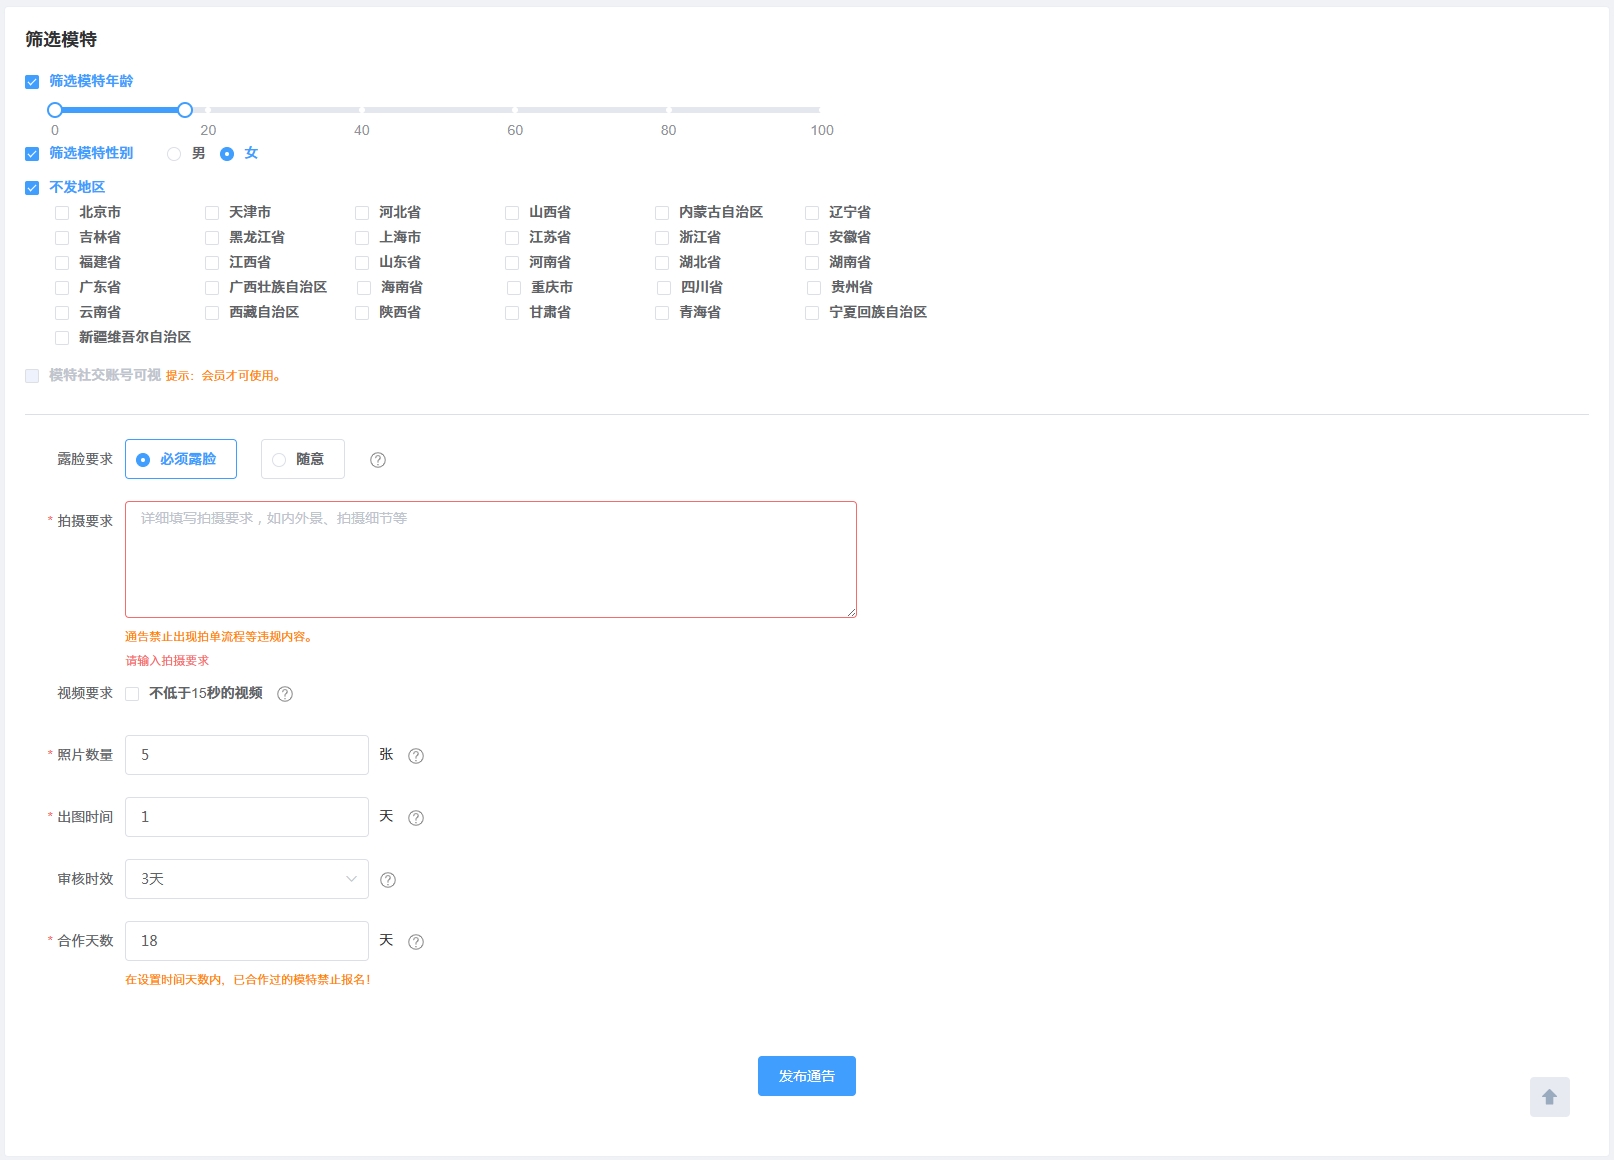Viewport: 1614px width, 1160px height.
Task: Click help icon next to 出图时间 field
Action: point(416,818)
